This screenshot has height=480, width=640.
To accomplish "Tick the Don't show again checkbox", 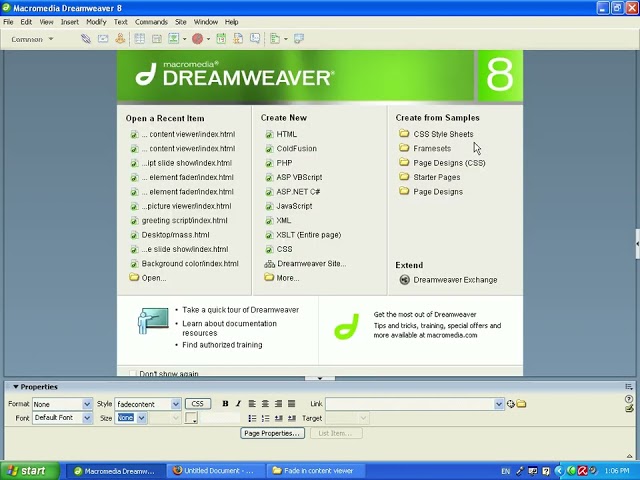I will pyautogui.click(x=133, y=374).
